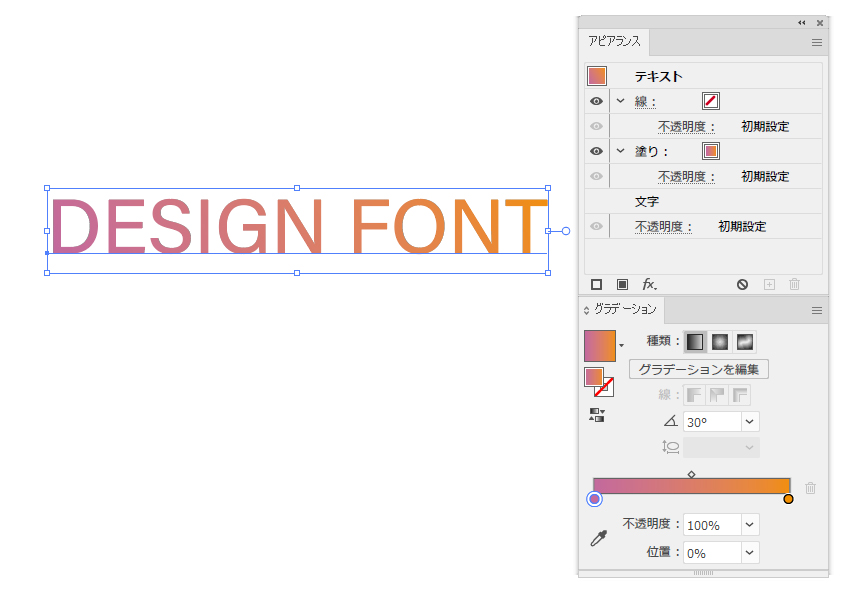
Task: Open the gradient stop 不透明度 dropdown
Action: coord(750,525)
